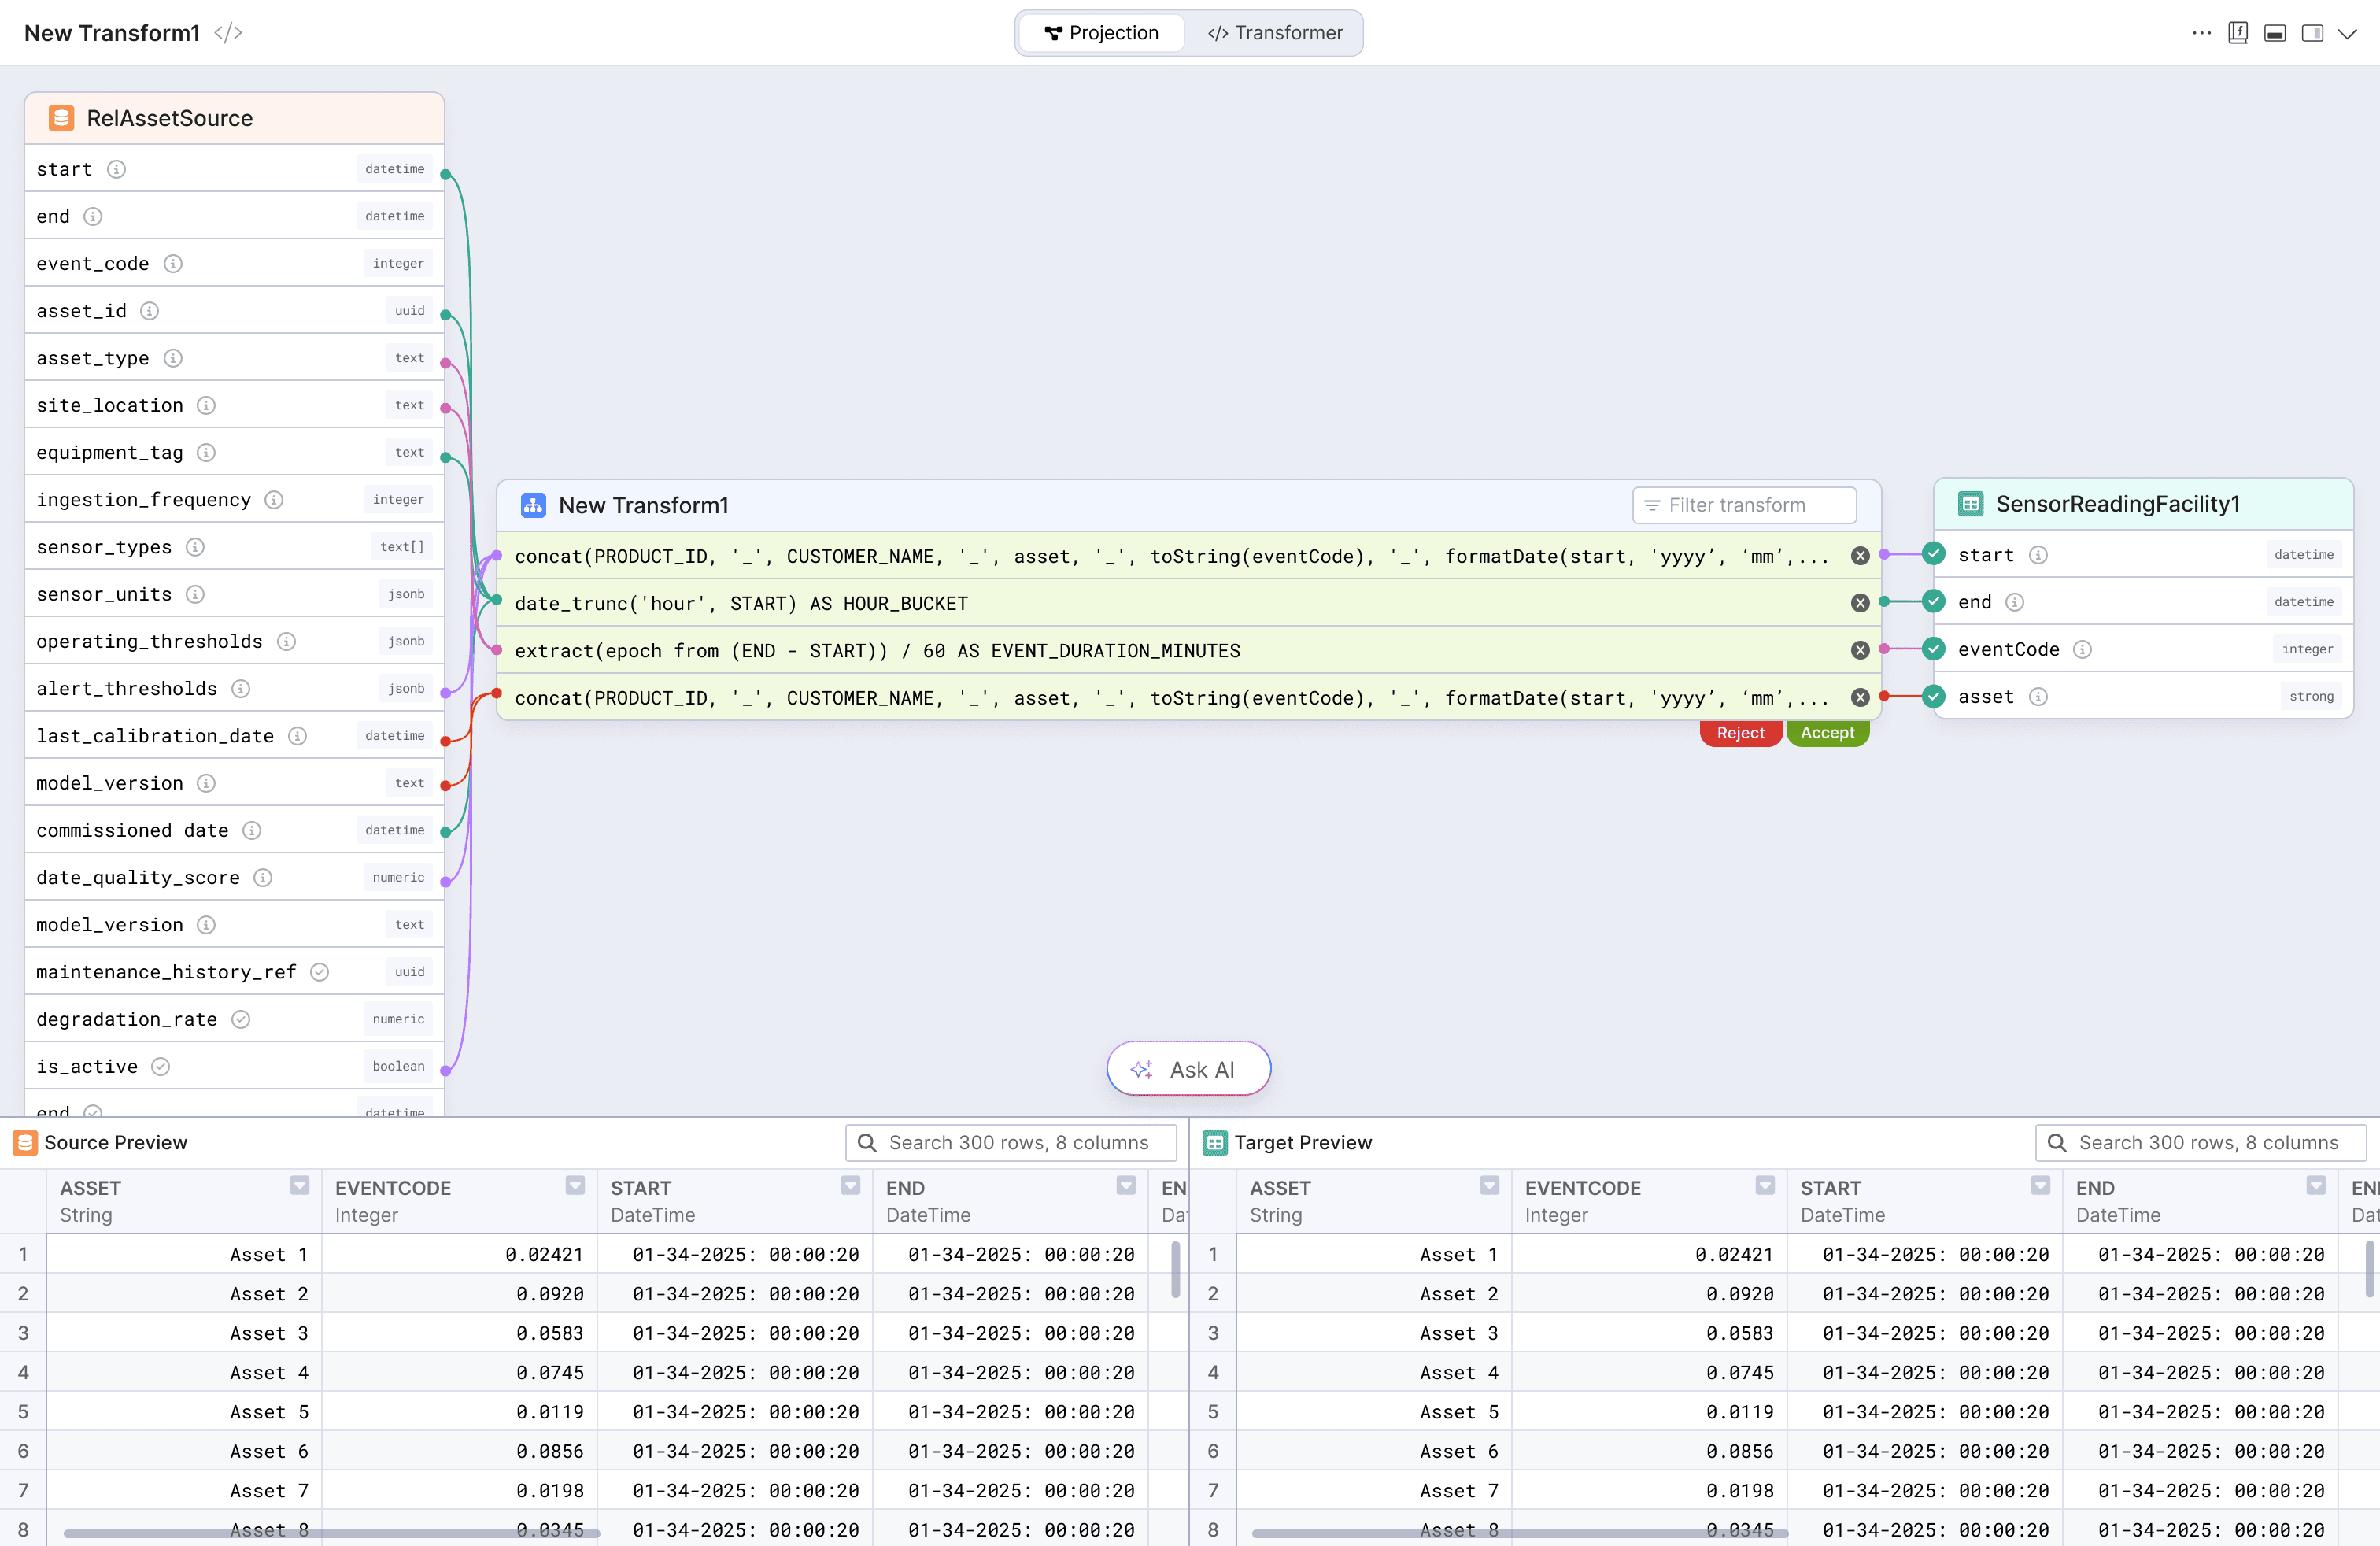The width and height of the screenshot is (2380, 1546).
Task: Click the Ask AI button
Action: tap(1188, 1068)
